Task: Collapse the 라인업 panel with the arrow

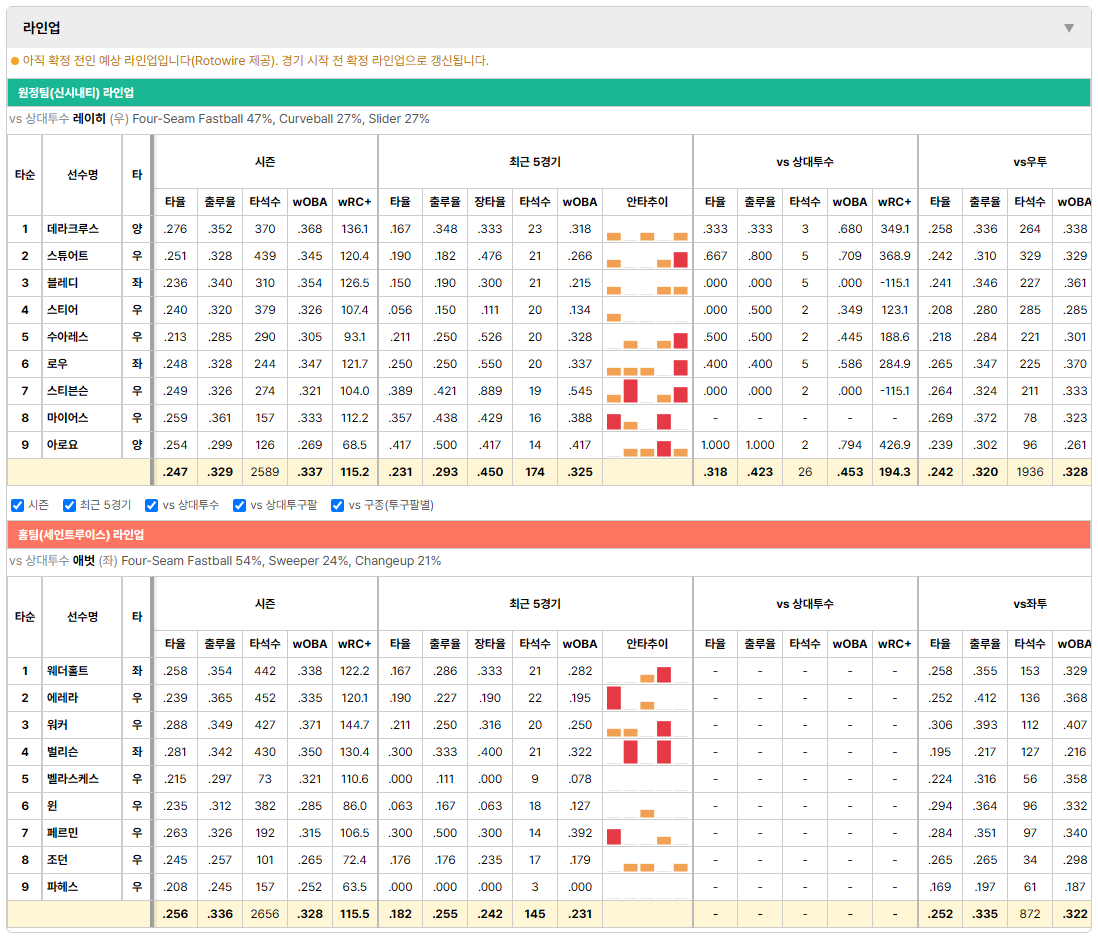Action: (x=1069, y=28)
